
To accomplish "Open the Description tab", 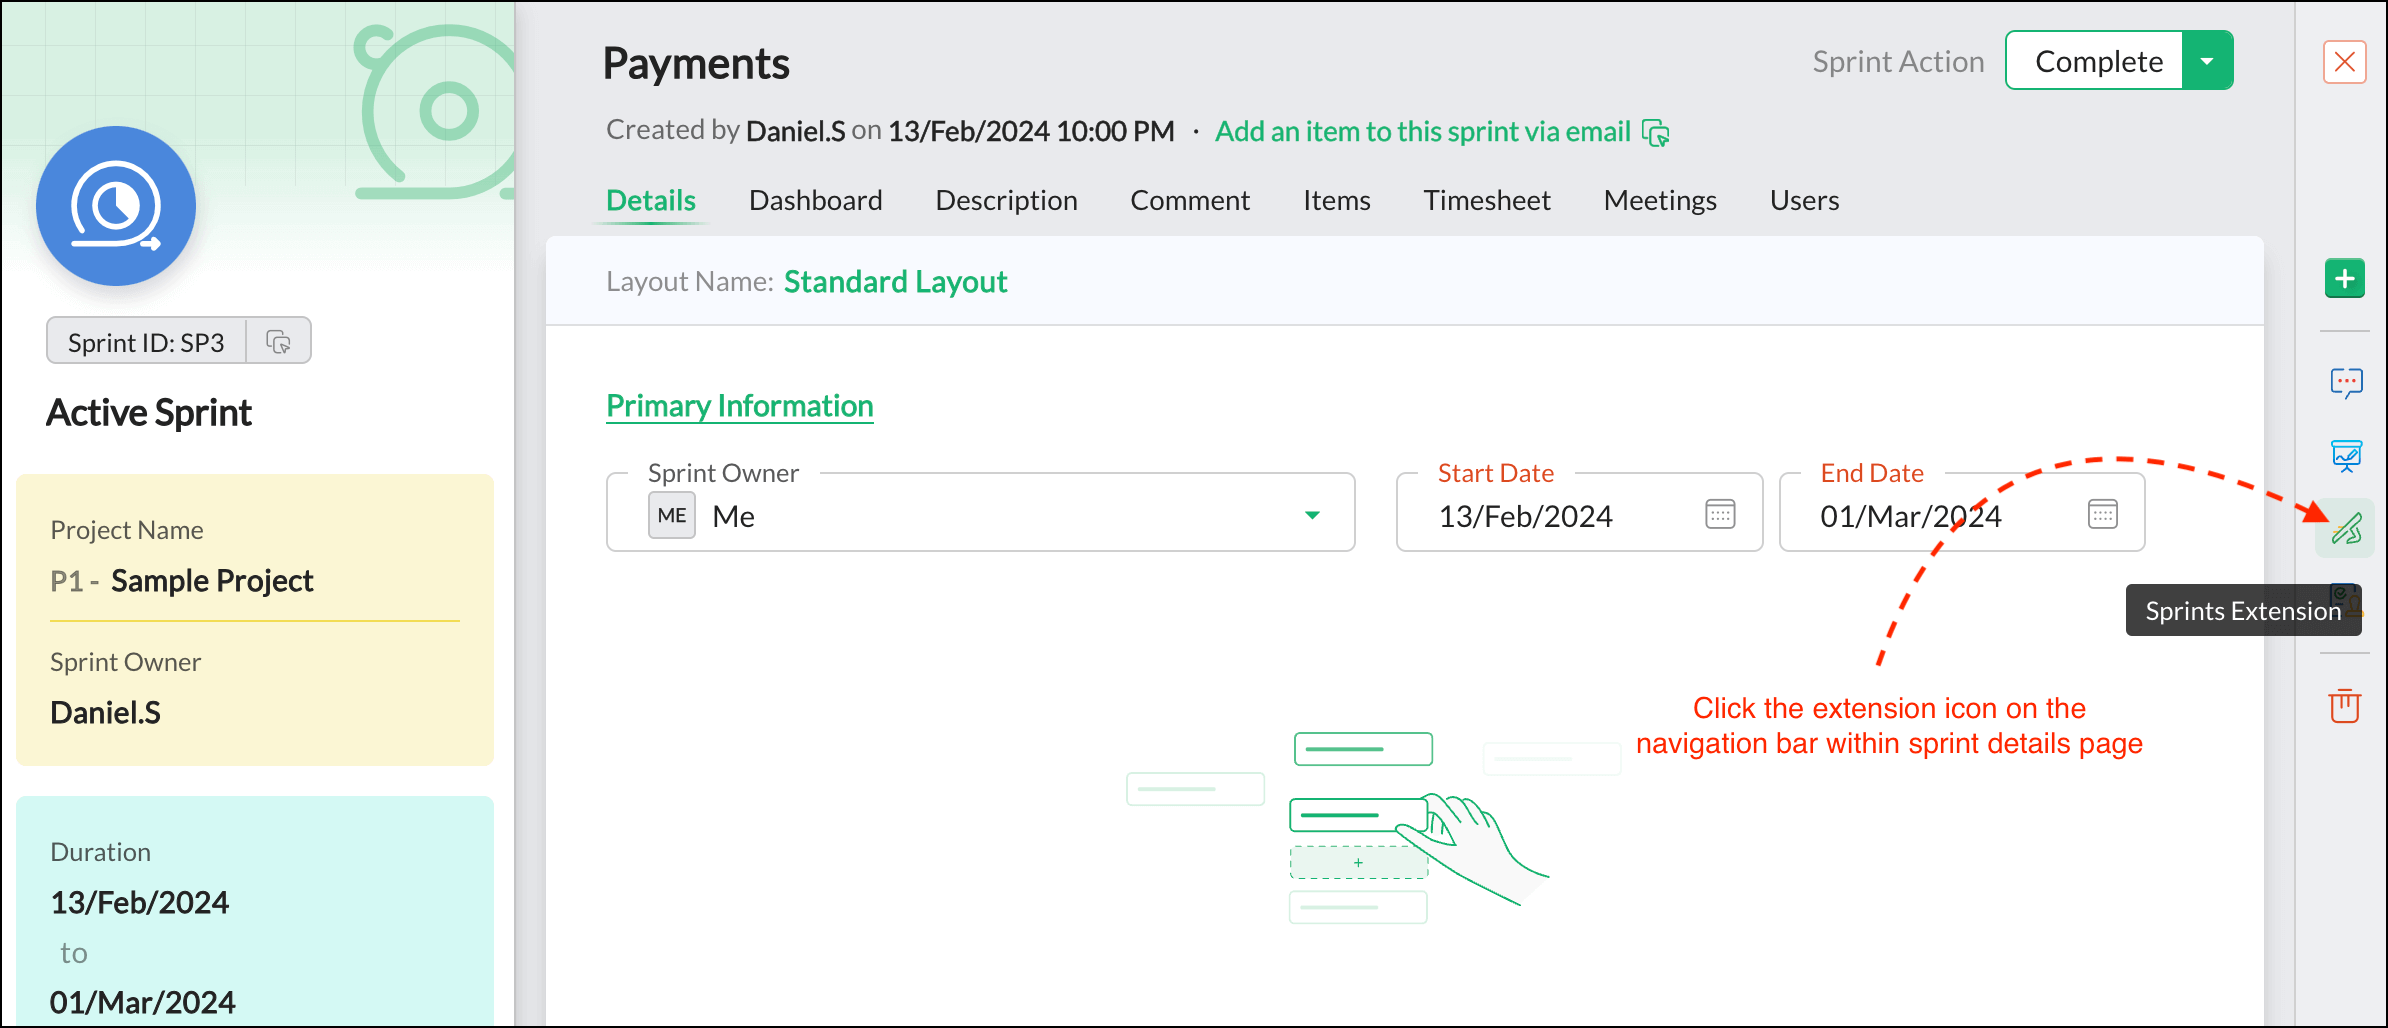I will (1006, 200).
